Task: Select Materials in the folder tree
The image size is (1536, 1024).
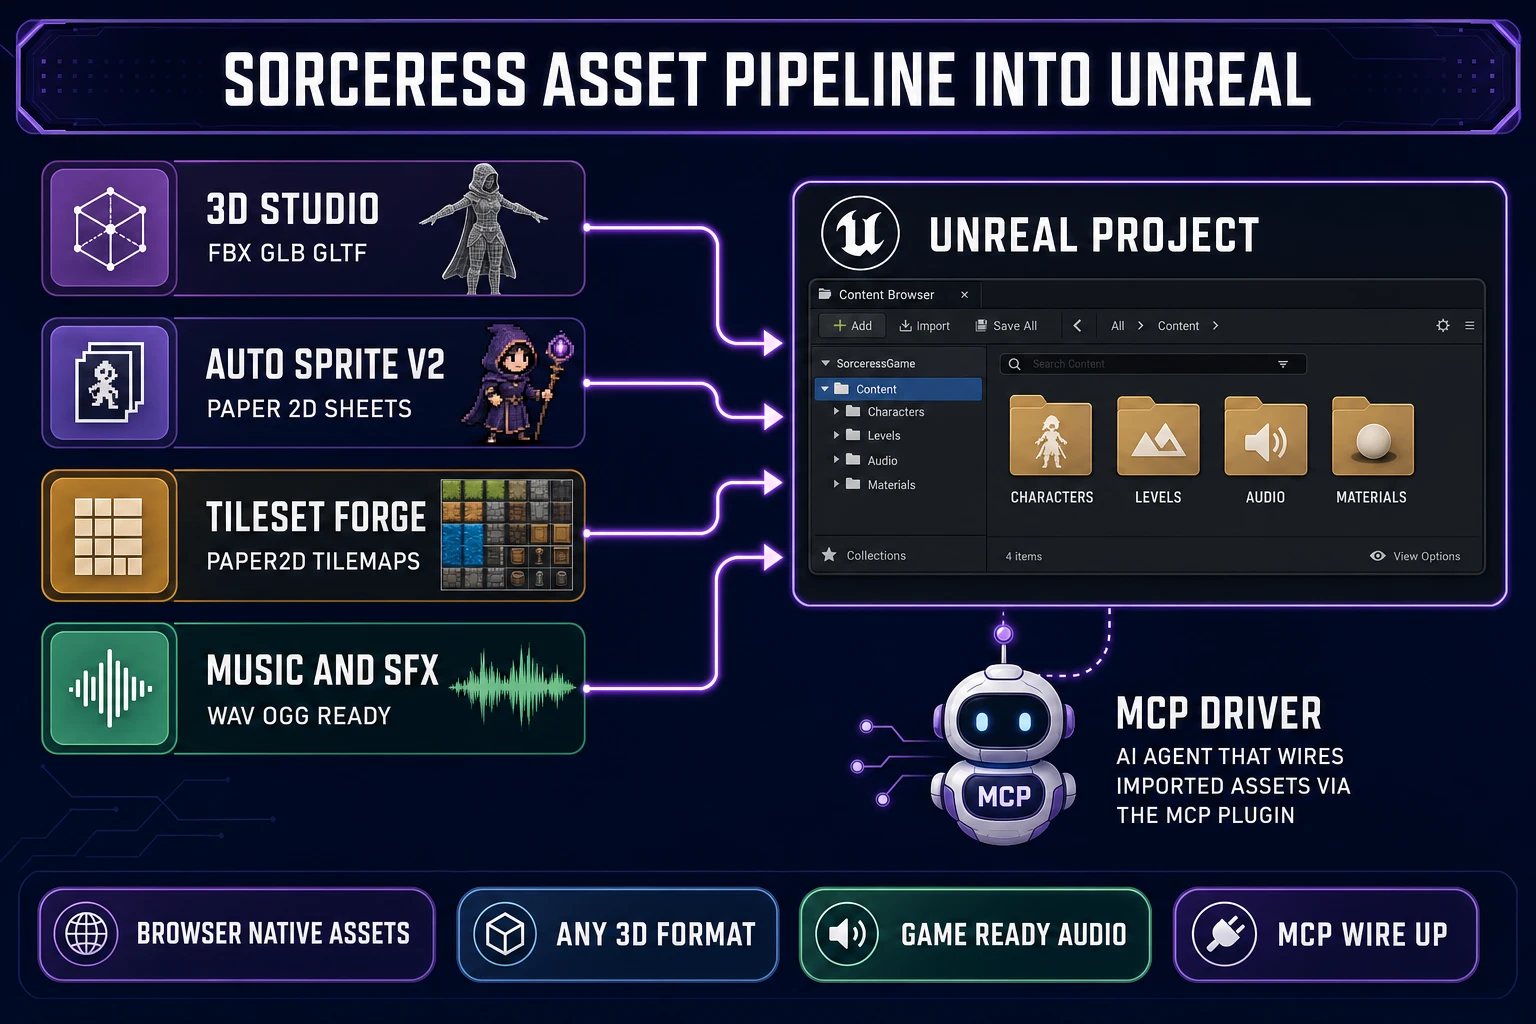Action: 891,485
